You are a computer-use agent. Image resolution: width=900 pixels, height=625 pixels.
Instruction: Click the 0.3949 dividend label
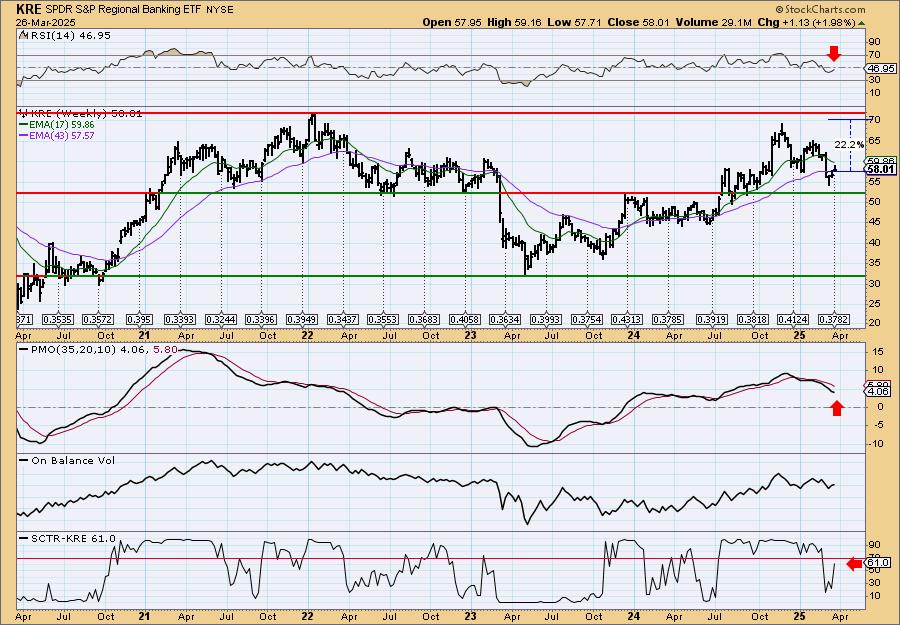pyautogui.click(x=302, y=319)
